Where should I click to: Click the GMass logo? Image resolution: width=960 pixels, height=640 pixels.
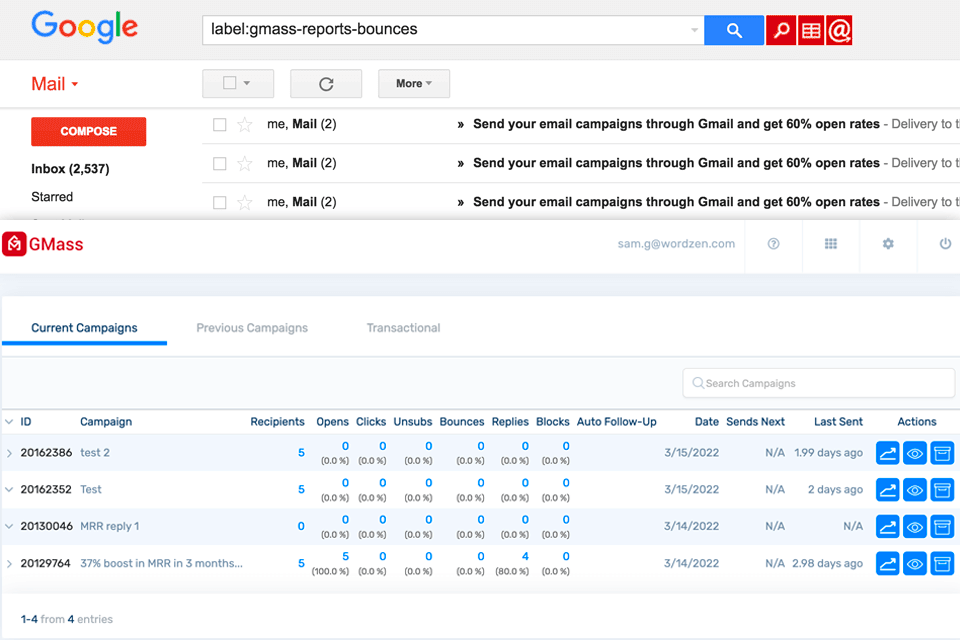(x=43, y=244)
